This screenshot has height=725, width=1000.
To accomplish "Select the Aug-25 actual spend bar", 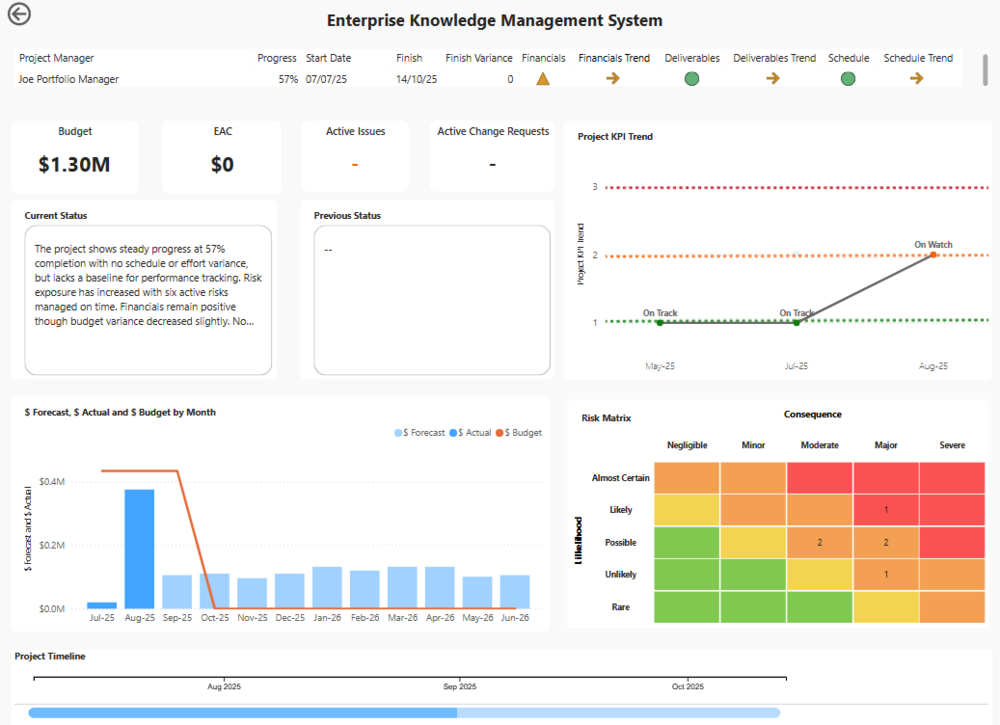I will [139, 548].
